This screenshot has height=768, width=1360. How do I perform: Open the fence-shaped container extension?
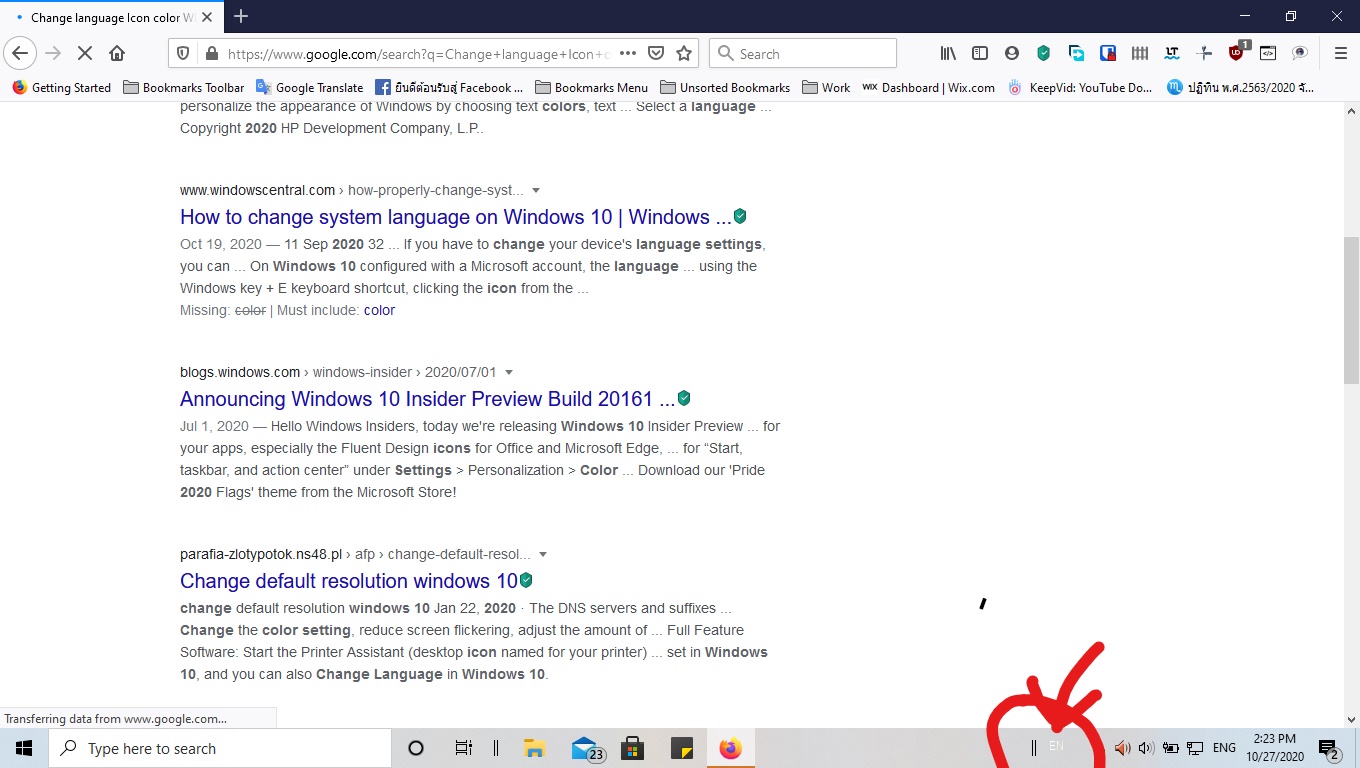coord(1140,53)
